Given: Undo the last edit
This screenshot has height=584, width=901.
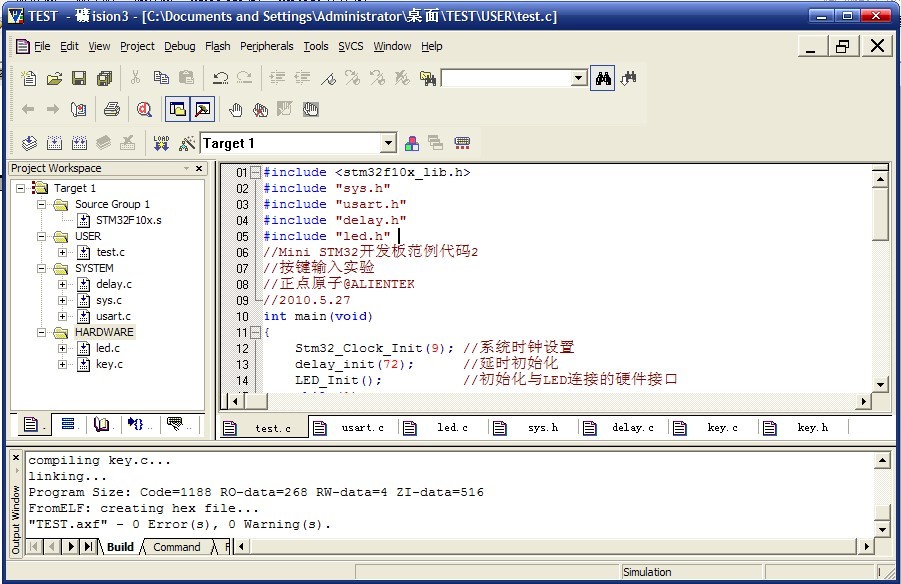Looking at the screenshot, I should click(220, 78).
